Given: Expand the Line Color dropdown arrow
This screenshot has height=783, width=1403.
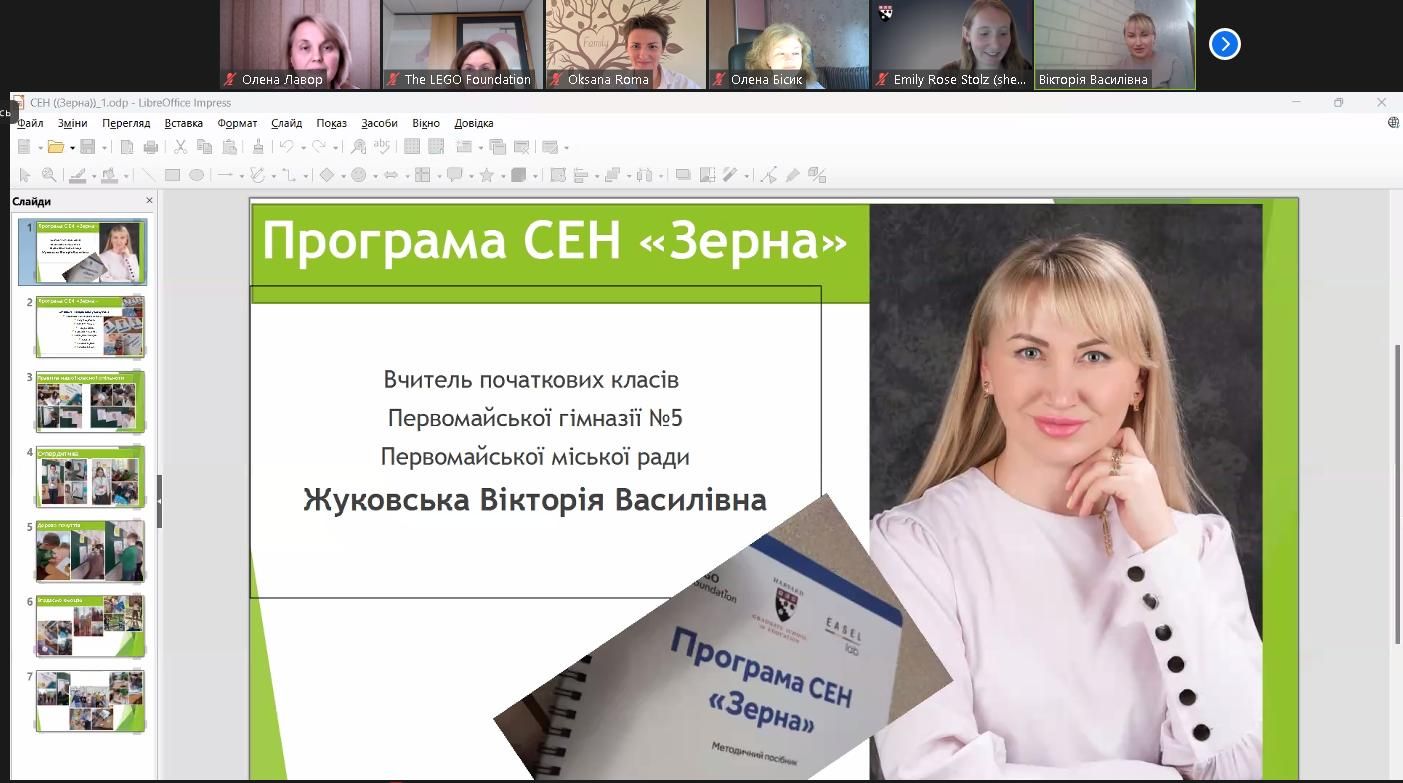Looking at the screenshot, I should click(94, 176).
